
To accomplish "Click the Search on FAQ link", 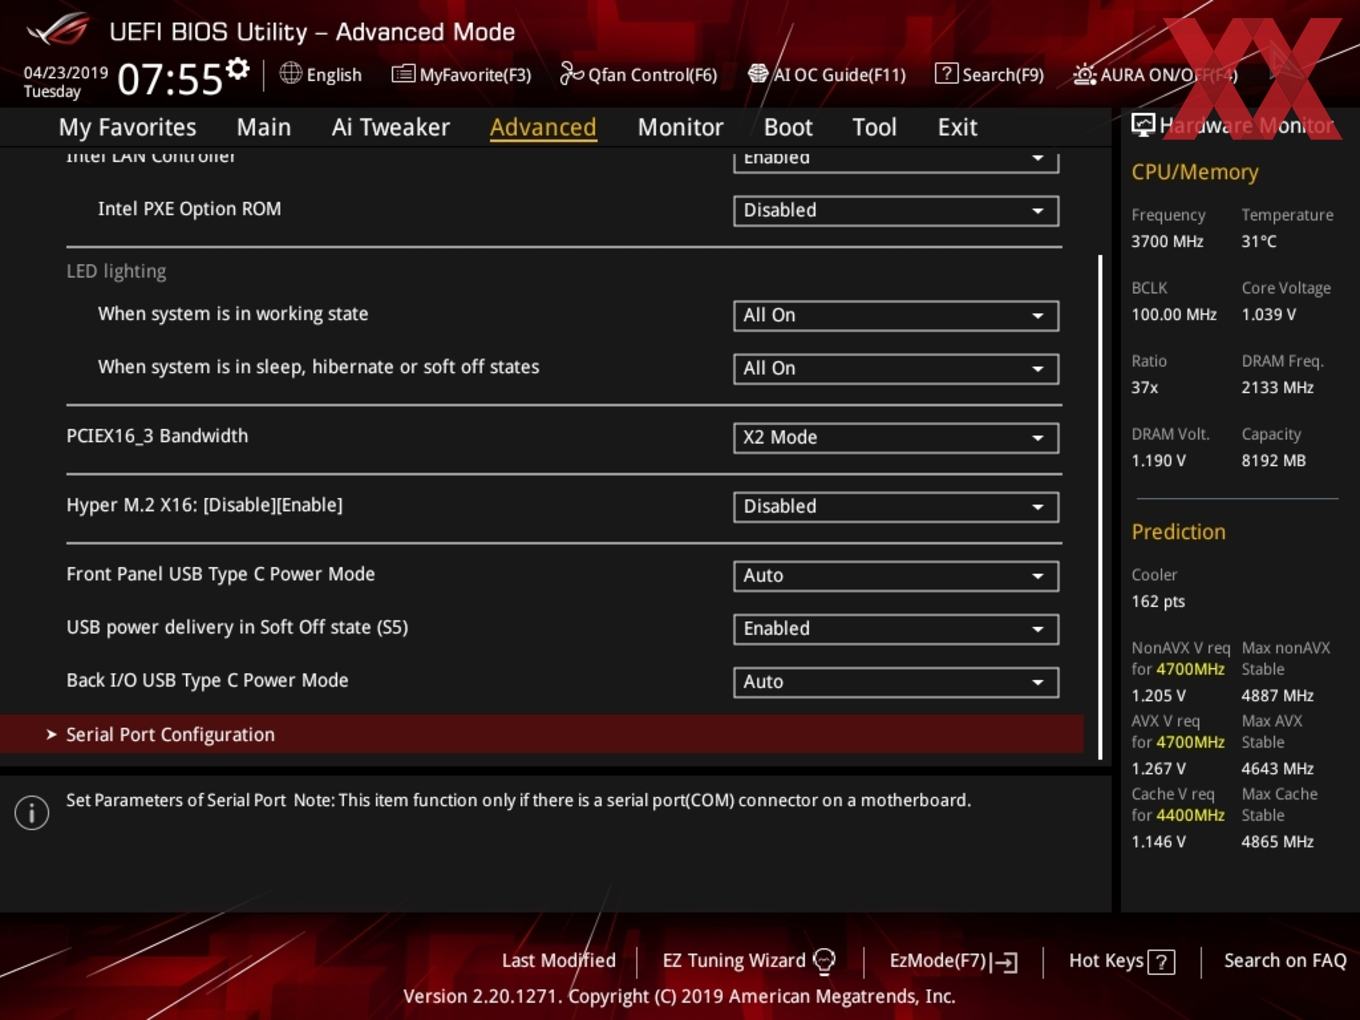I will tap(1285, 960).
